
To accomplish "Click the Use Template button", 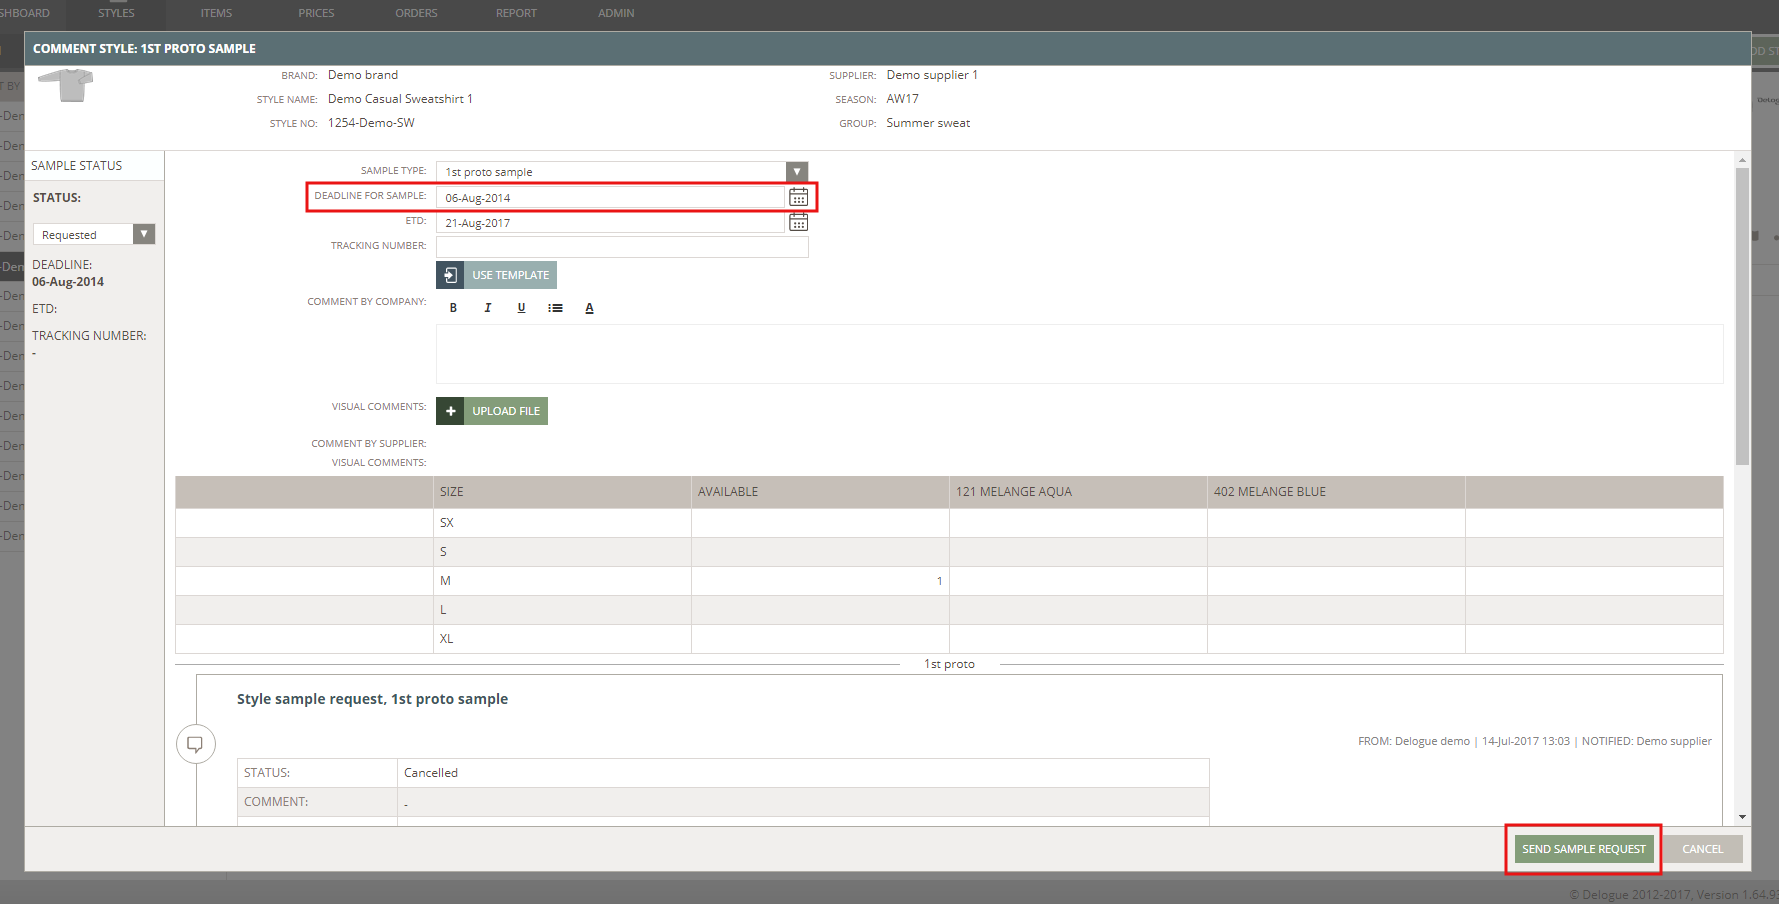I will click(497, 275).
